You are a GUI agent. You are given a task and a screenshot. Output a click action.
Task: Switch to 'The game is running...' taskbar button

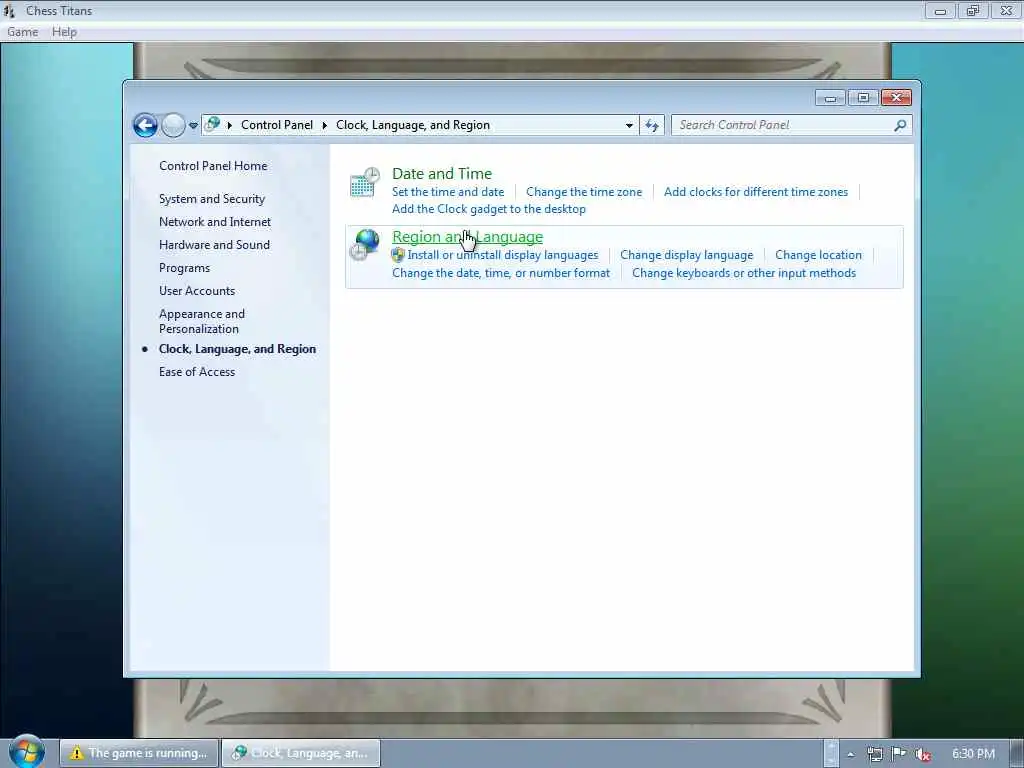point(138,753)
